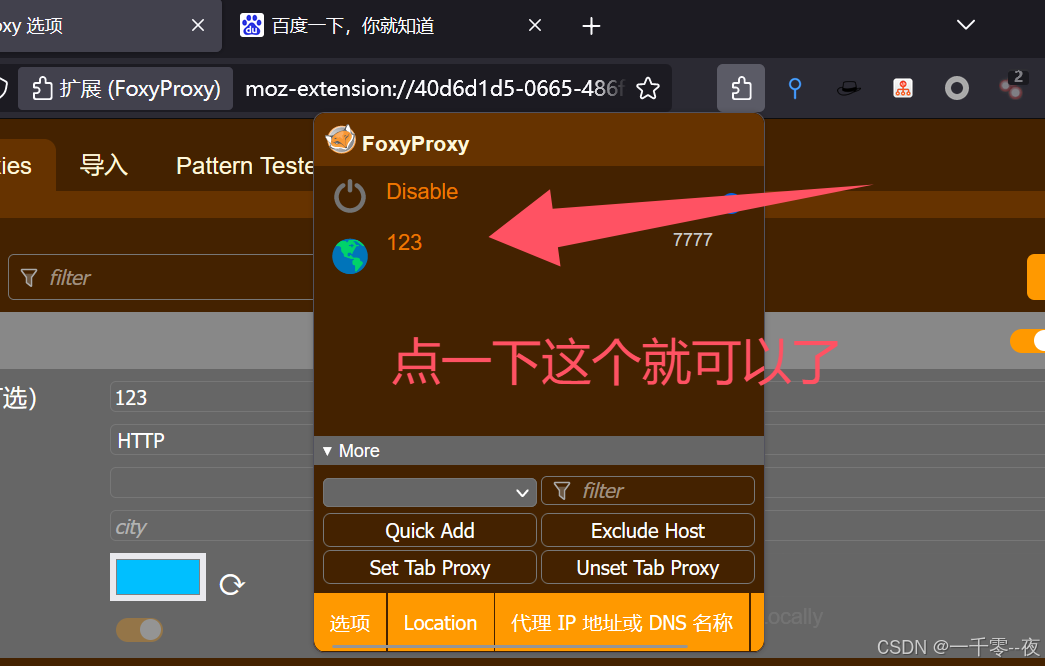Viewport: 1045px width, 666px height.
Task: Click the extension puzzle icon in address bar
Action: (x=42, y=88)
